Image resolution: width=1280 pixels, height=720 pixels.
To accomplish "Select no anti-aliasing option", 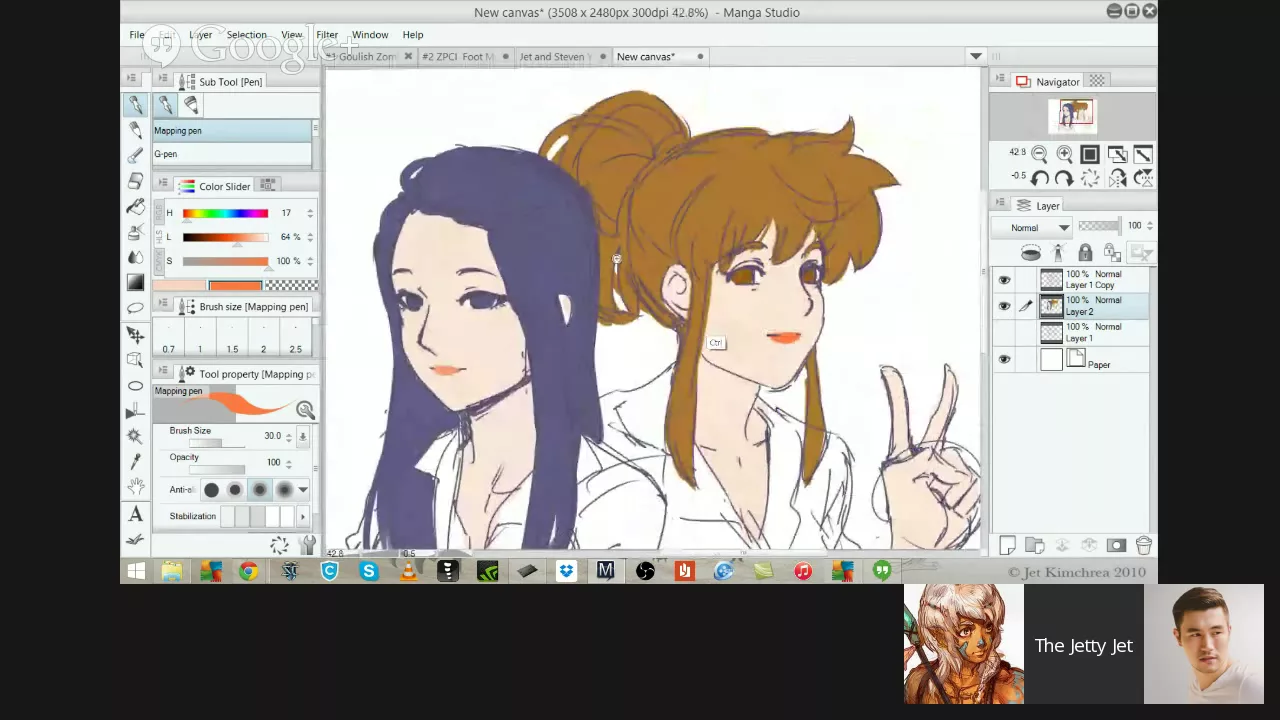I will 211,490.
